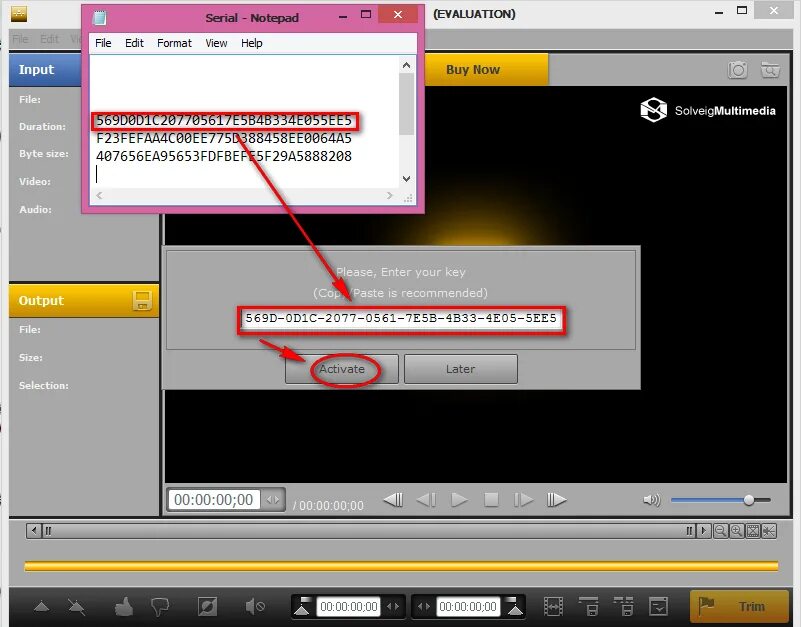Click the rightmost timeline scale icon

[769, 531]
